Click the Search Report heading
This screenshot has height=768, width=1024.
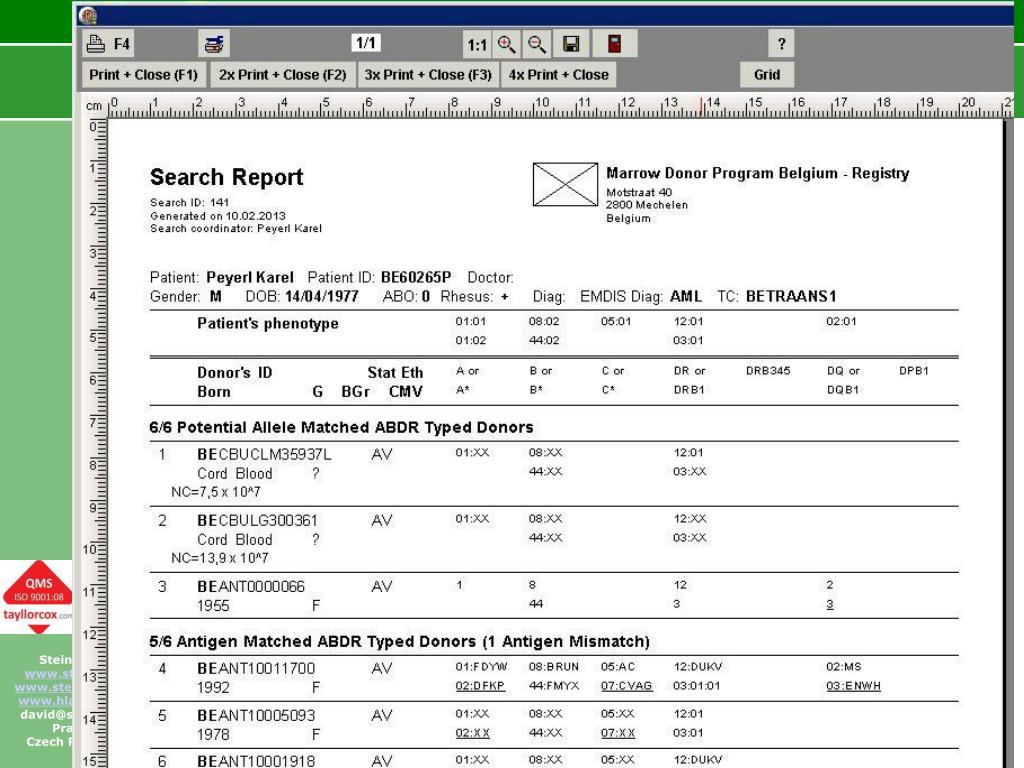point(227,177)
